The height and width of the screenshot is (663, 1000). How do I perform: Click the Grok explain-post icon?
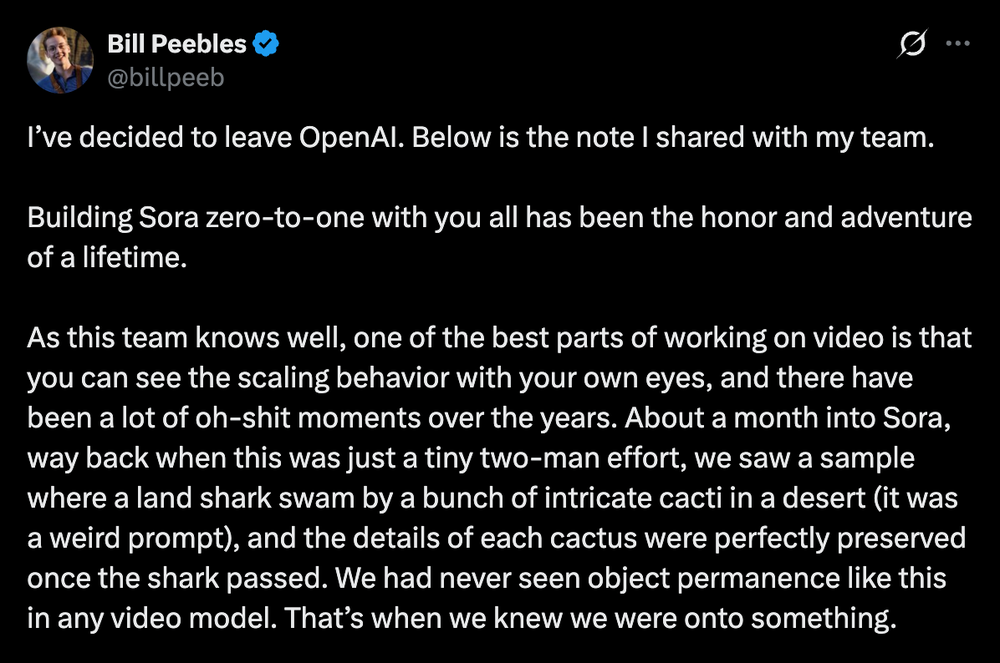coord(911,44)
